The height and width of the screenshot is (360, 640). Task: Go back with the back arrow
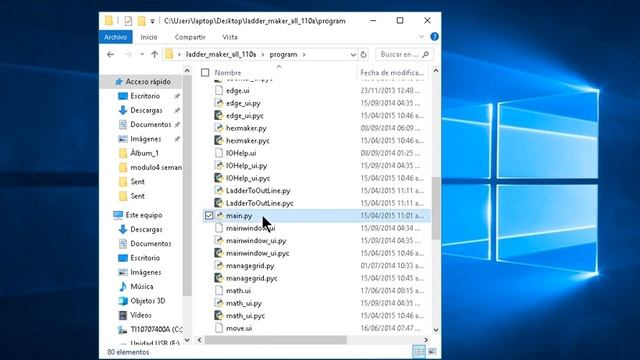[110, 54]
